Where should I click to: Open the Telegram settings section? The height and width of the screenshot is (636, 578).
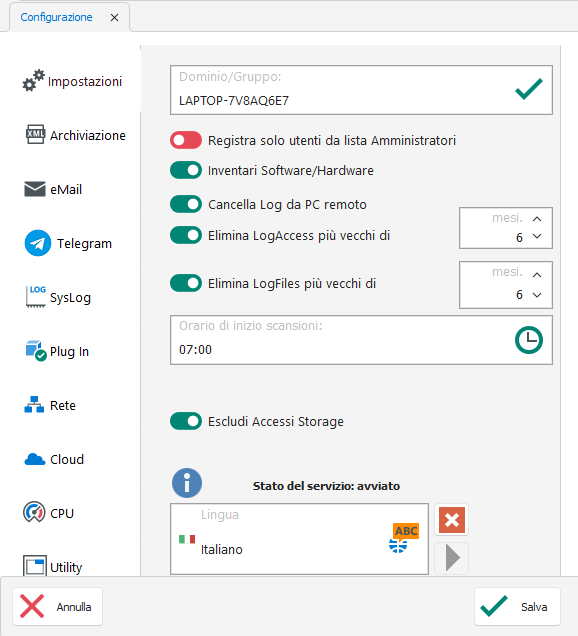click(x=68, y=243)
